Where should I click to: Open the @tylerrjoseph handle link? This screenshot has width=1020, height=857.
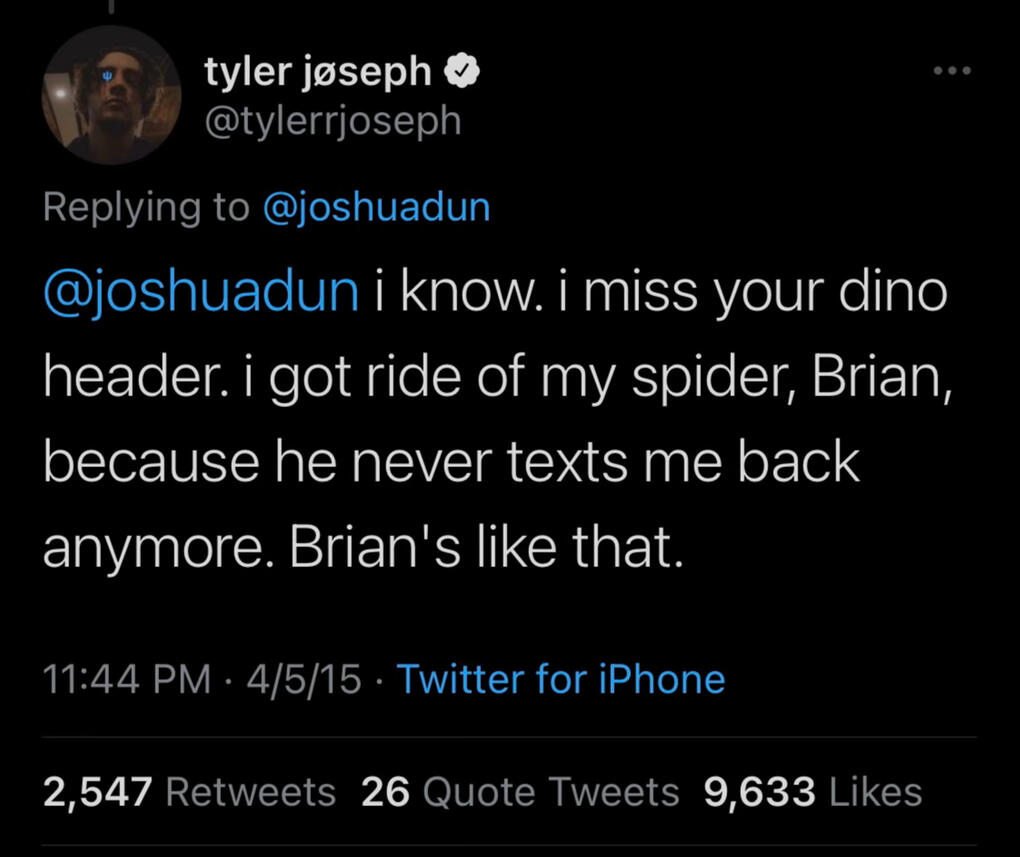[333, 121]
